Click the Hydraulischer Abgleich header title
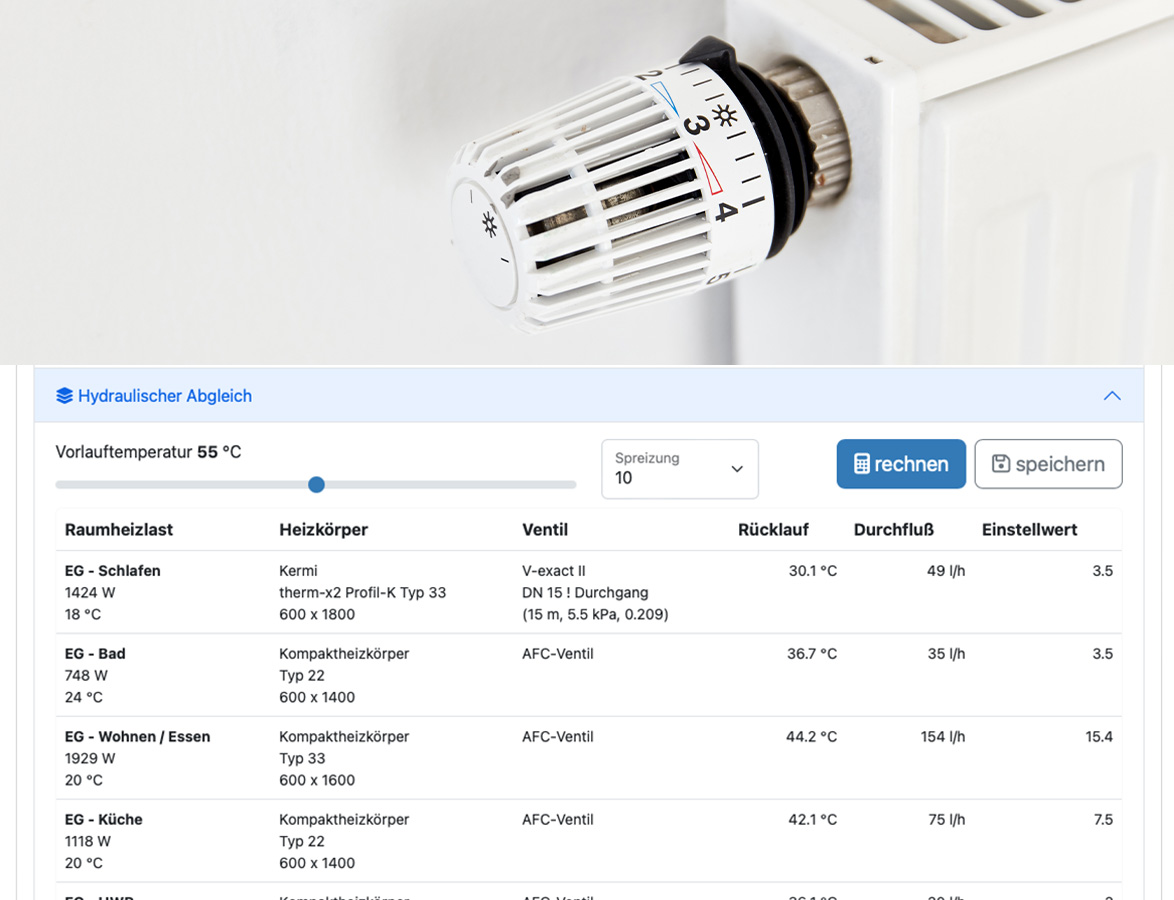 (165, 396)
